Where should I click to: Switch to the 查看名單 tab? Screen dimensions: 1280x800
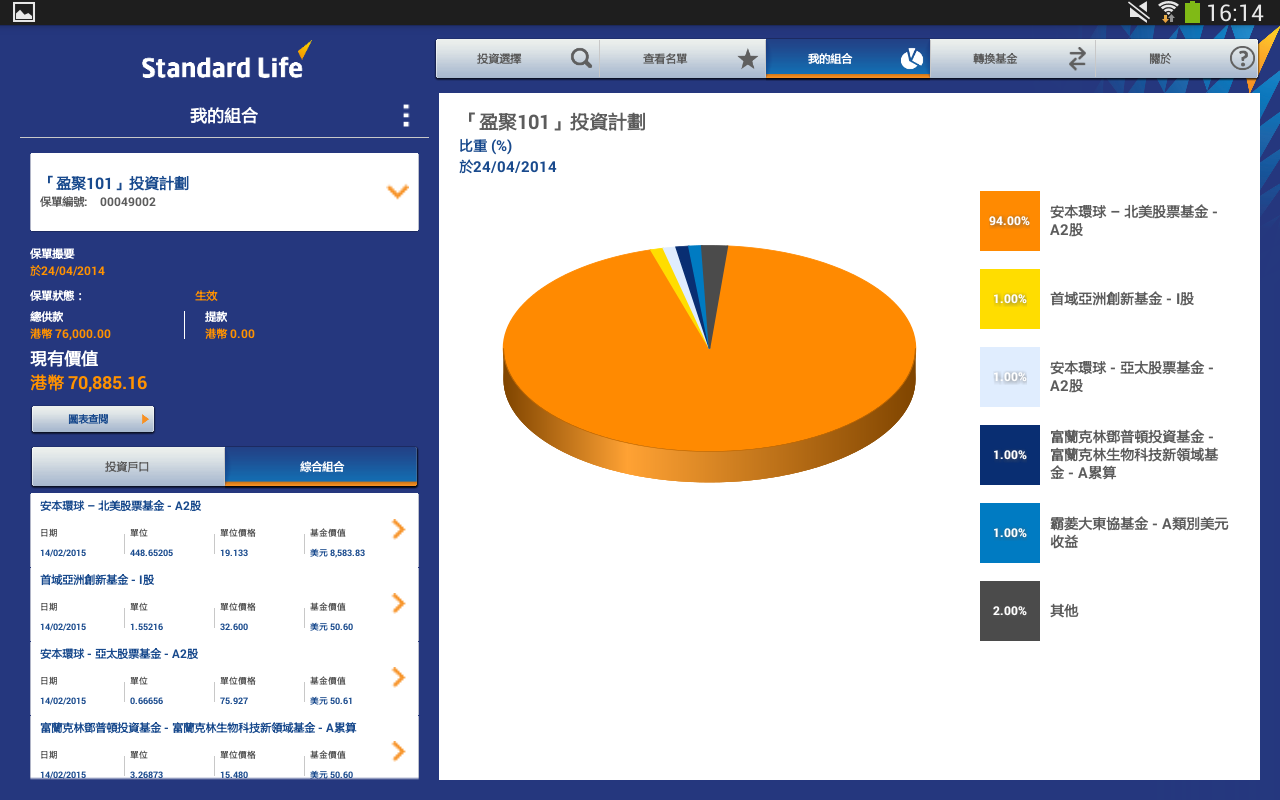683,59
